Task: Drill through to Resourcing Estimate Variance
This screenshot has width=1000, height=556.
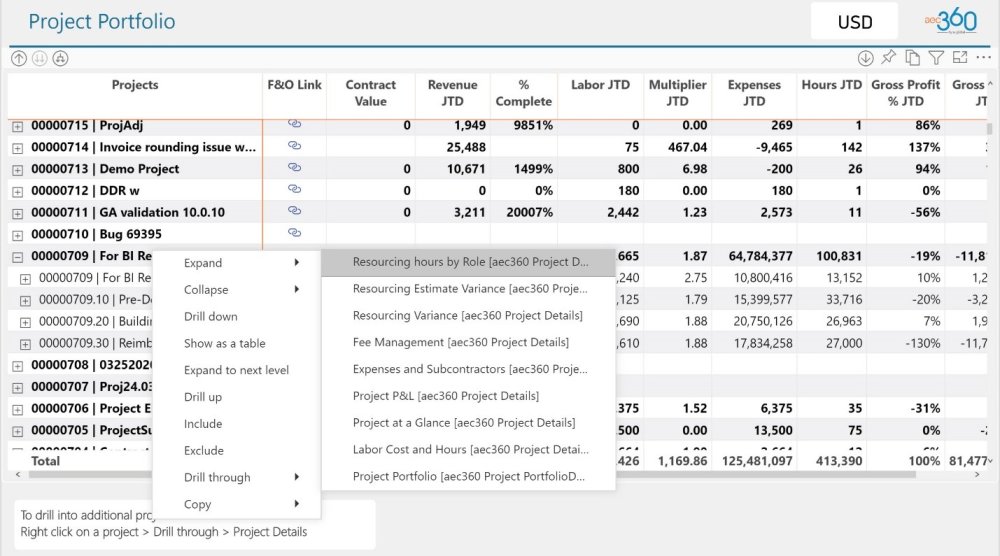Action: point(469,289)
